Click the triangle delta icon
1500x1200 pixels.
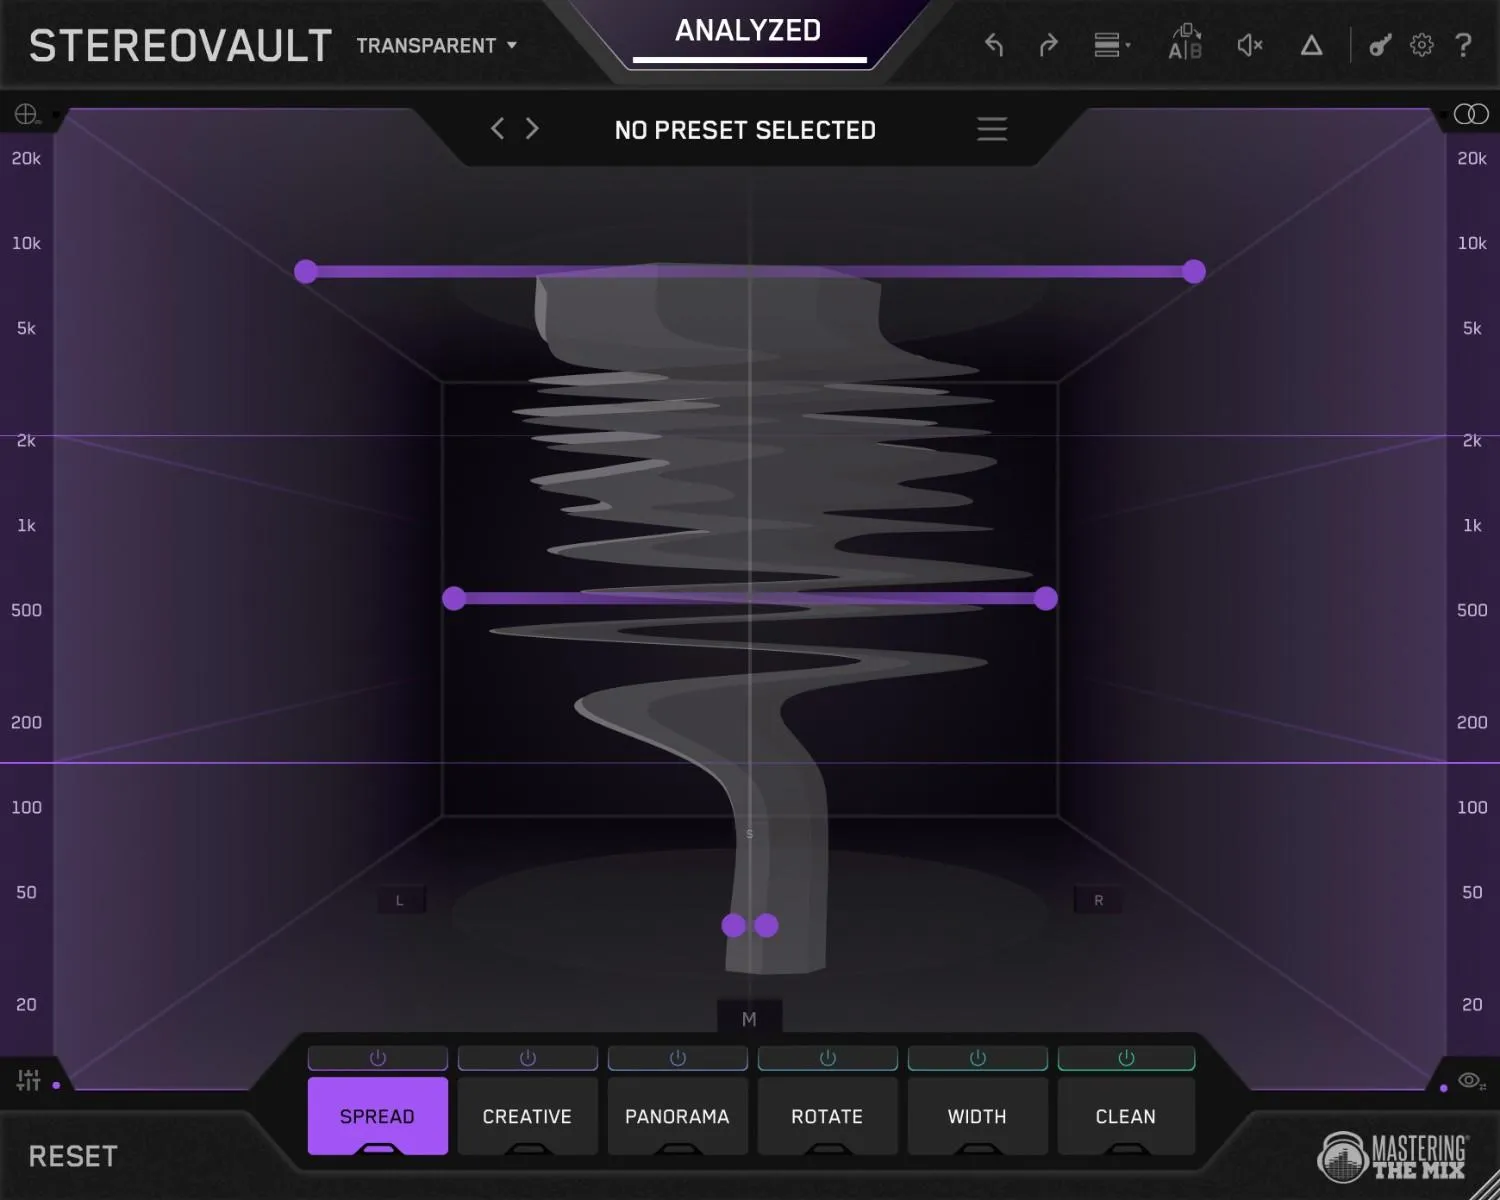[1311, 45]
